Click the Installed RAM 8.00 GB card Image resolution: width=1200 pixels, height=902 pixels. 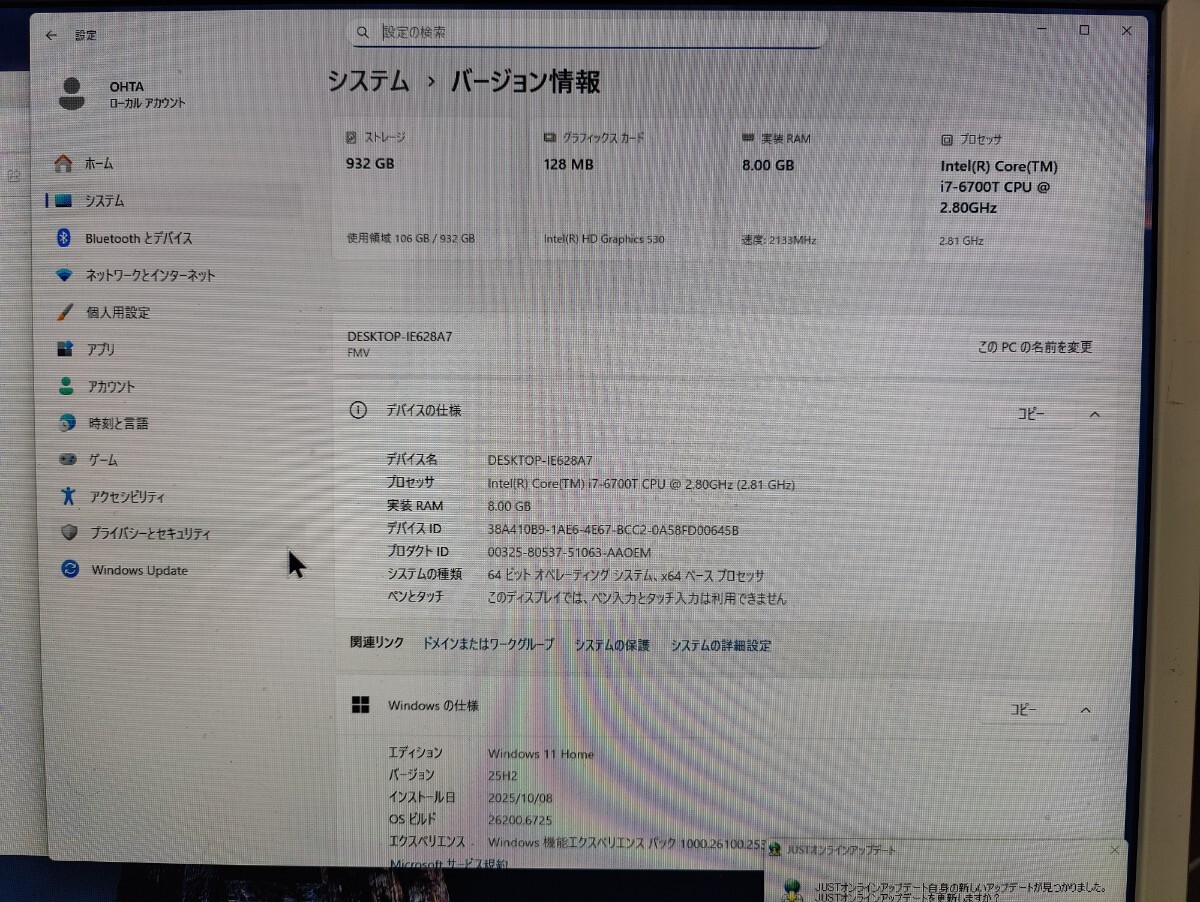(x=820, y=189)
